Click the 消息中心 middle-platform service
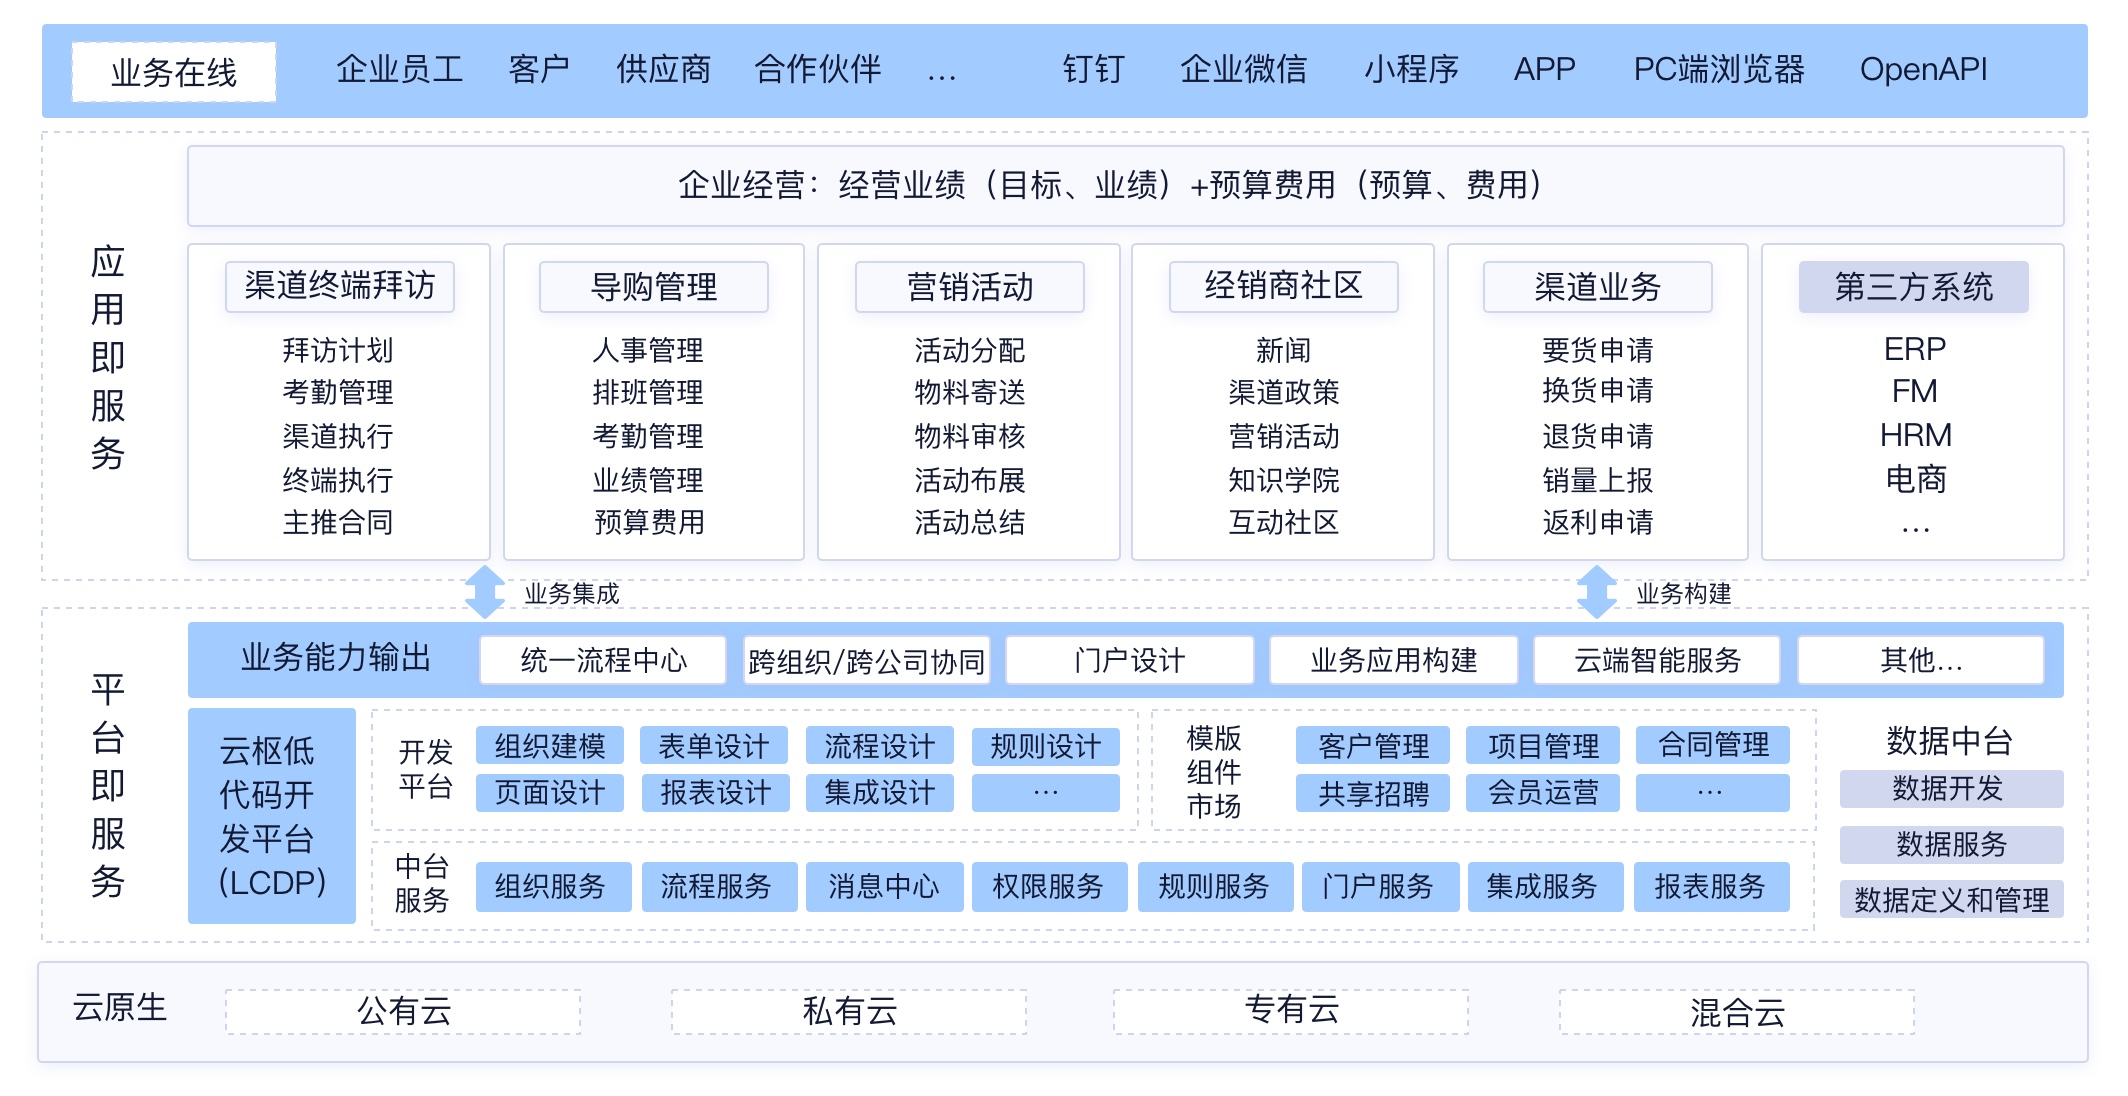The height and width of the screenshot is (1096, 2128). 883,887
